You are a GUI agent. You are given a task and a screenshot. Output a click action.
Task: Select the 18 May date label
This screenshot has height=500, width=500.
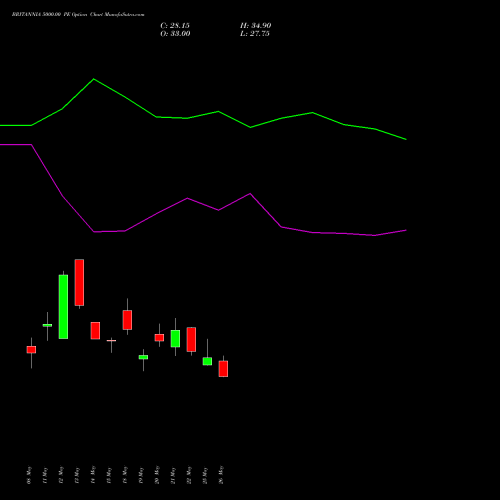pos(125,475)
